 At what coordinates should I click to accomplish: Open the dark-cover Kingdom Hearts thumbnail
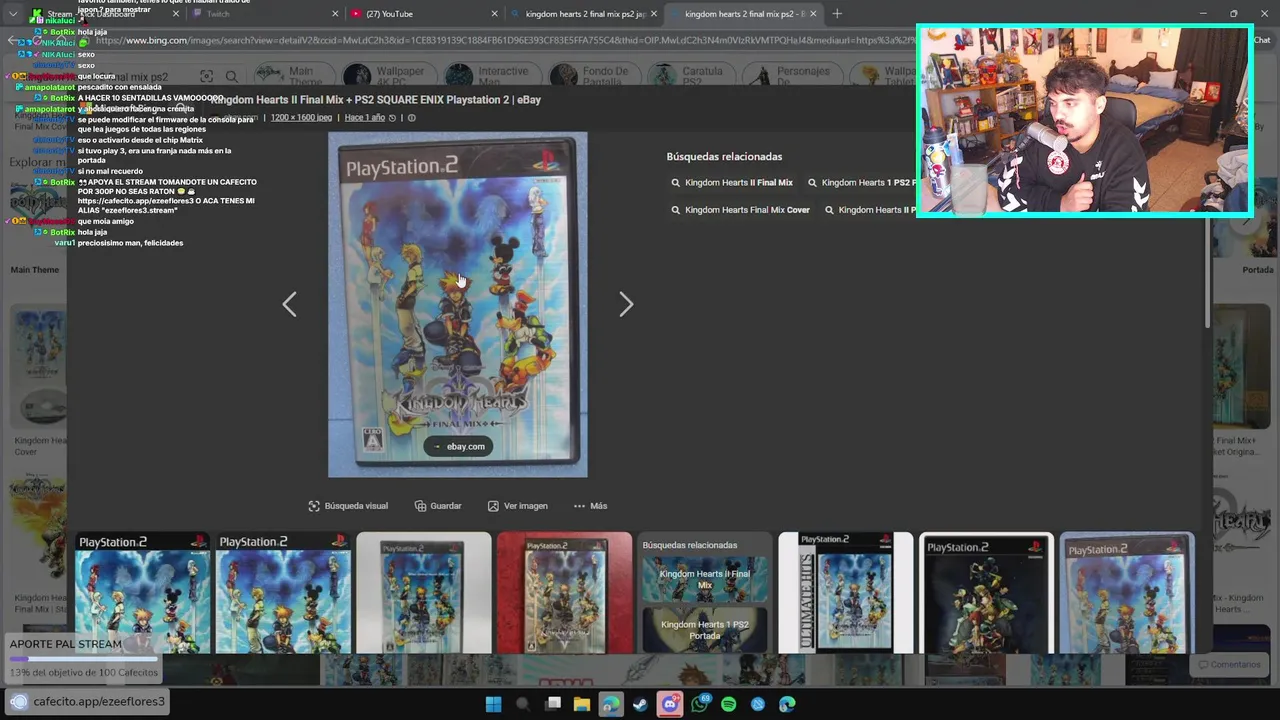(986, 593)
